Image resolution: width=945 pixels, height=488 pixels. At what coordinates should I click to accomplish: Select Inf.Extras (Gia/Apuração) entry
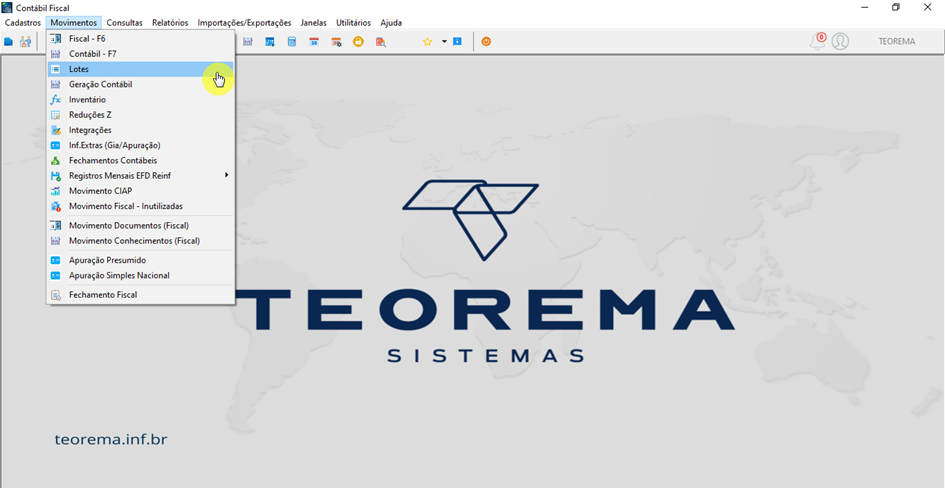click(x=140, y=145)
